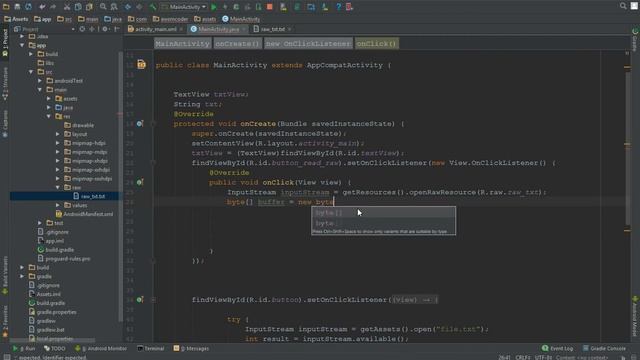Click the Copy toolbar icon

[x=78, y=7]
